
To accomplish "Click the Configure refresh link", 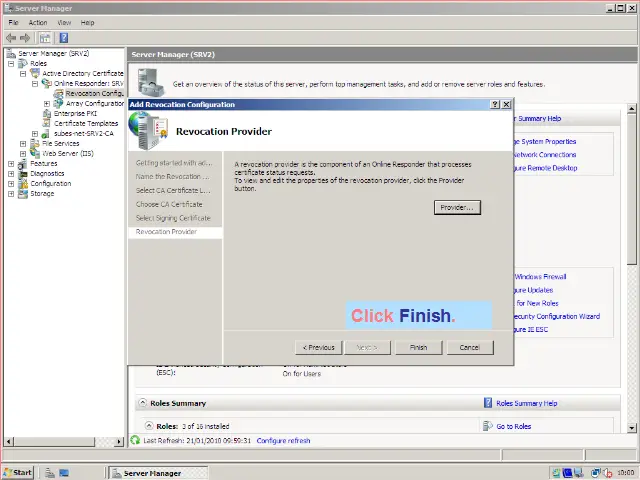I will (283, 441).
